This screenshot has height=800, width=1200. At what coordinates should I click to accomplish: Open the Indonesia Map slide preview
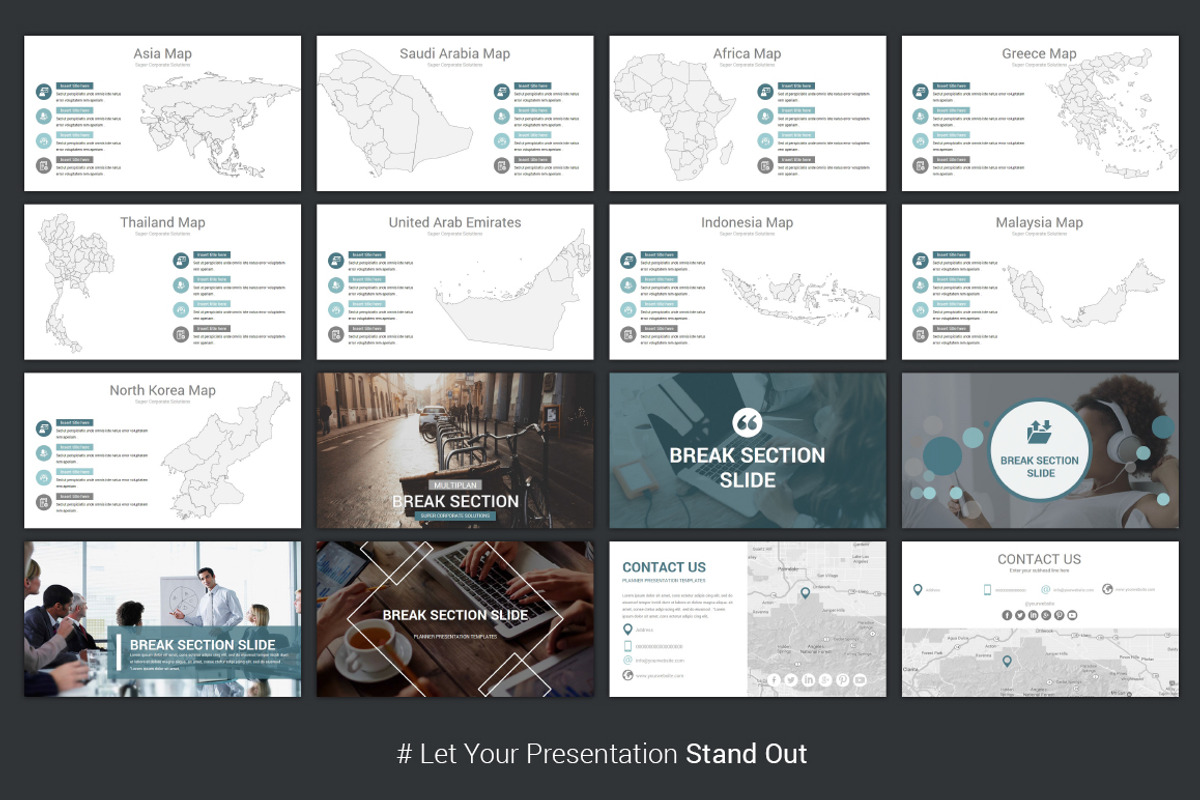[746, 281]
